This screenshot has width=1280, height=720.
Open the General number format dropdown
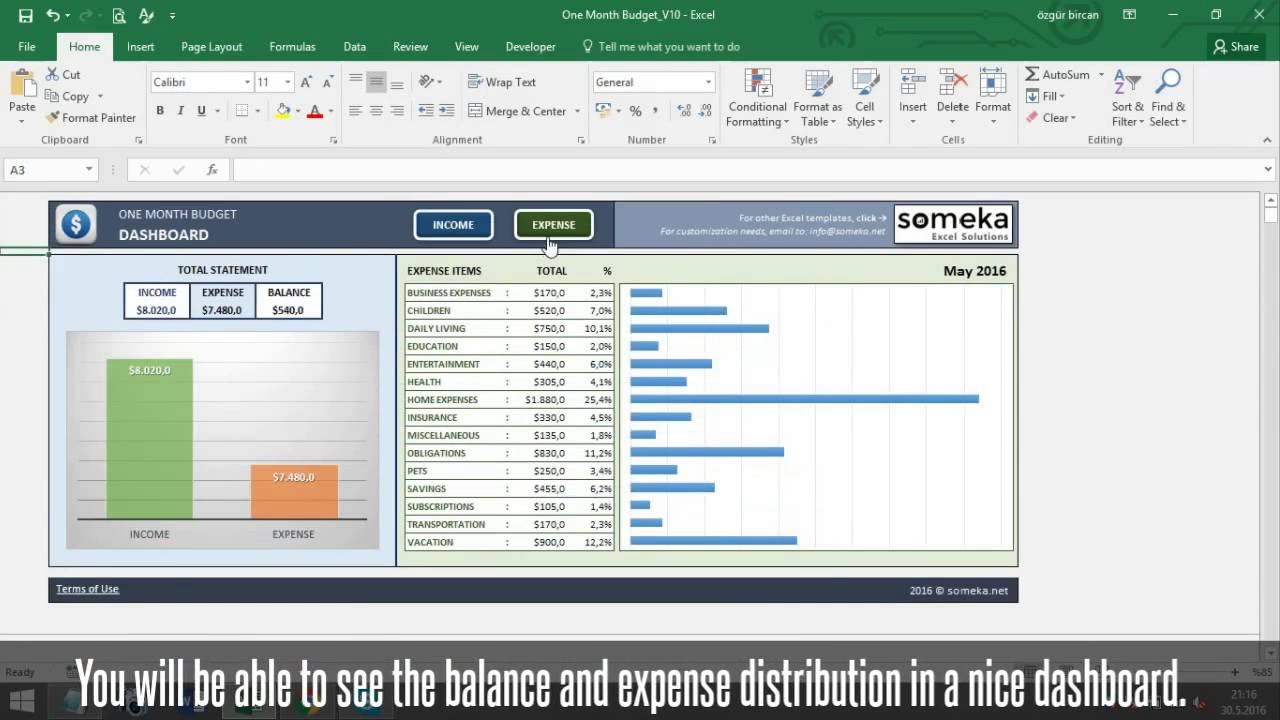point(708,82)
